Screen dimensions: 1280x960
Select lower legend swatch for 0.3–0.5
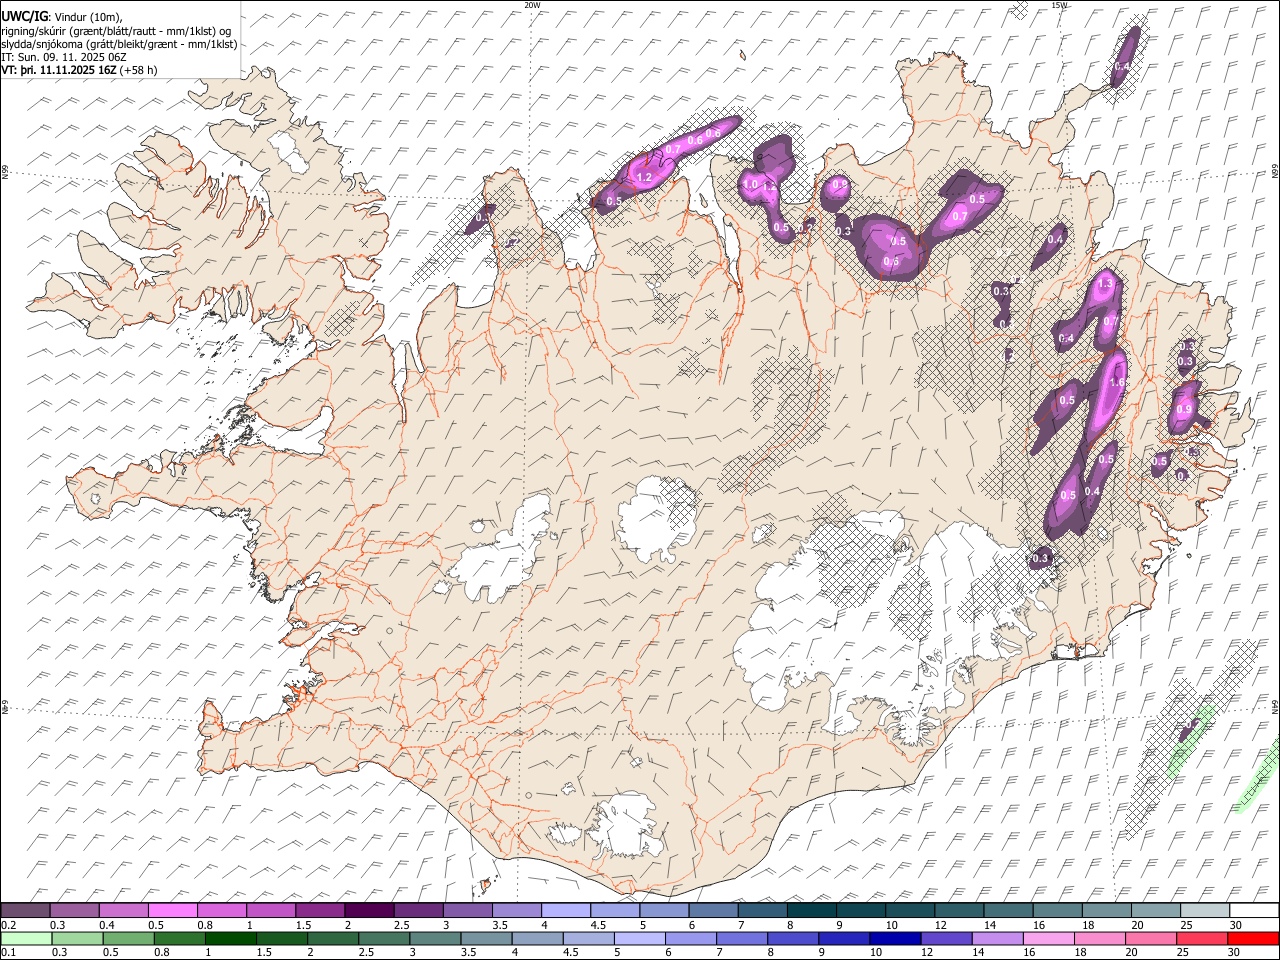point(78,938)
